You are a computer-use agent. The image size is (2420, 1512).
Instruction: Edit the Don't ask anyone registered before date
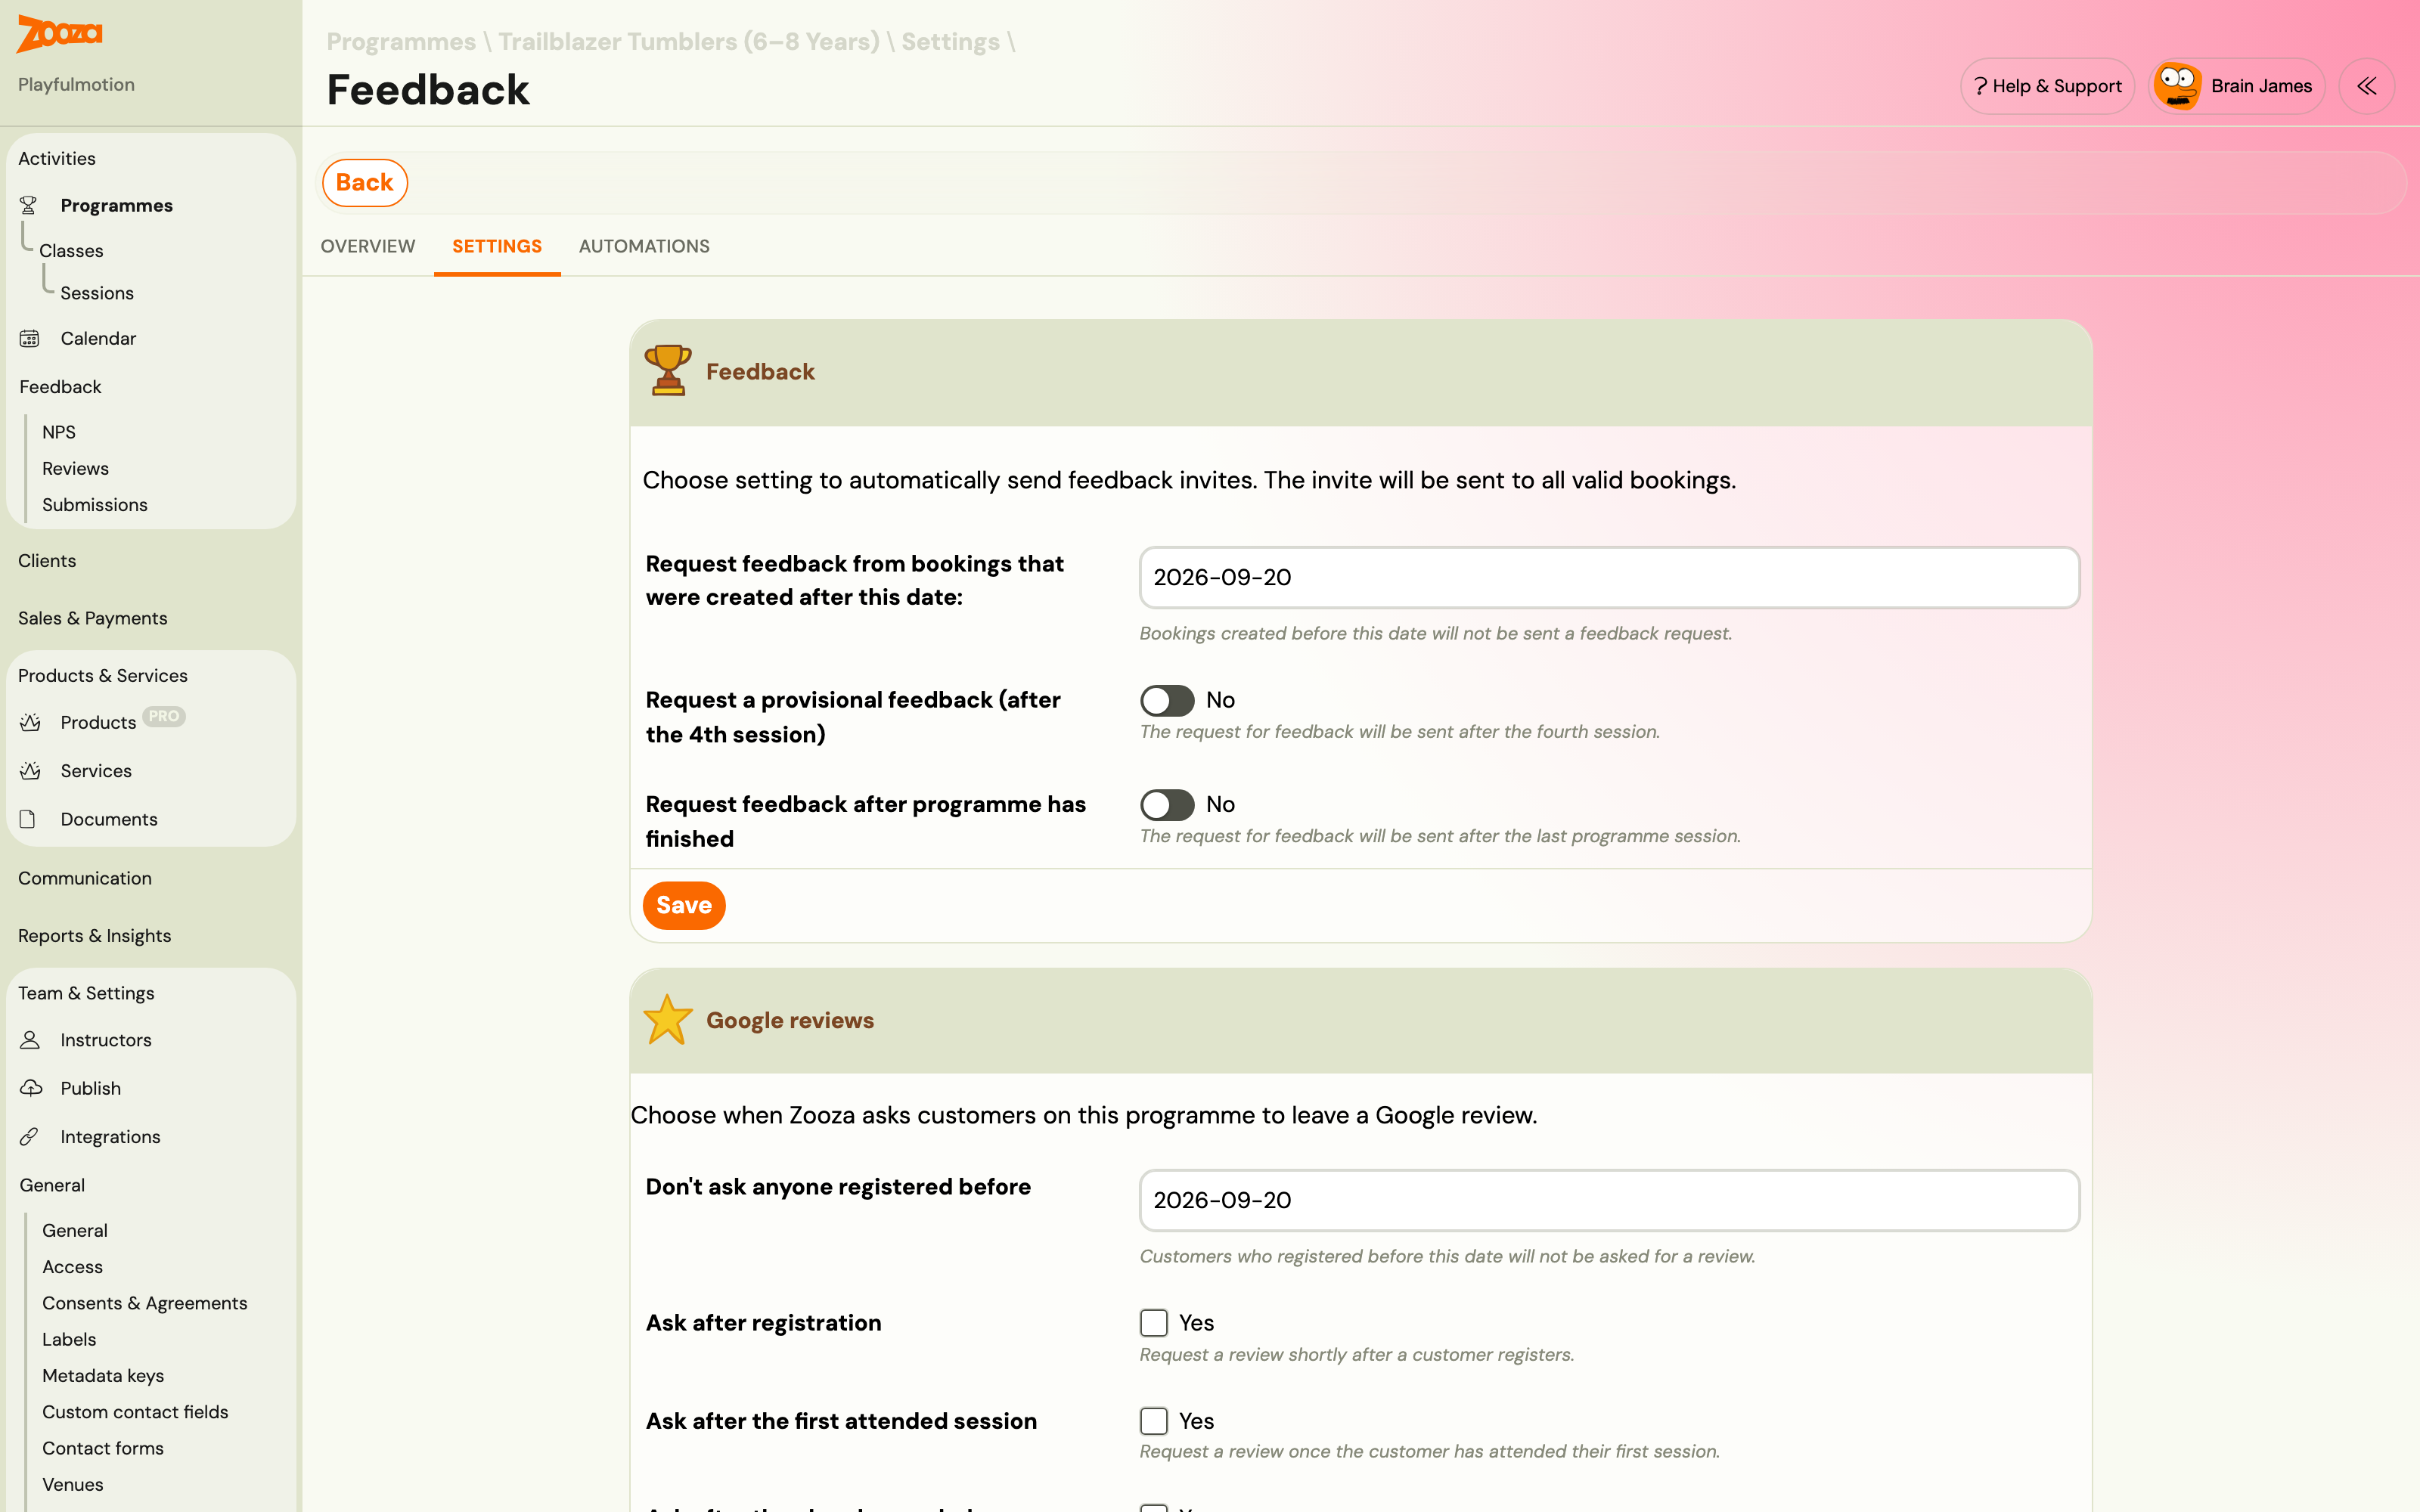pos(1609,1200)
